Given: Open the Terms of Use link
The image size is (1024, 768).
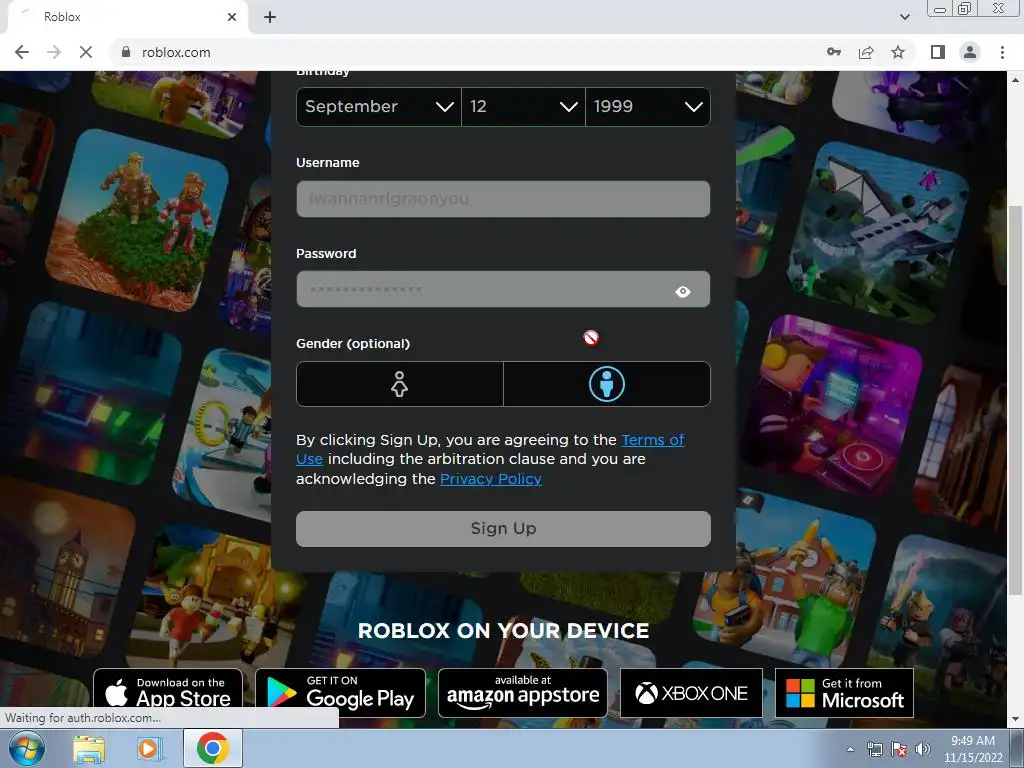Looking at the screenshot, I should click(652, 440).
